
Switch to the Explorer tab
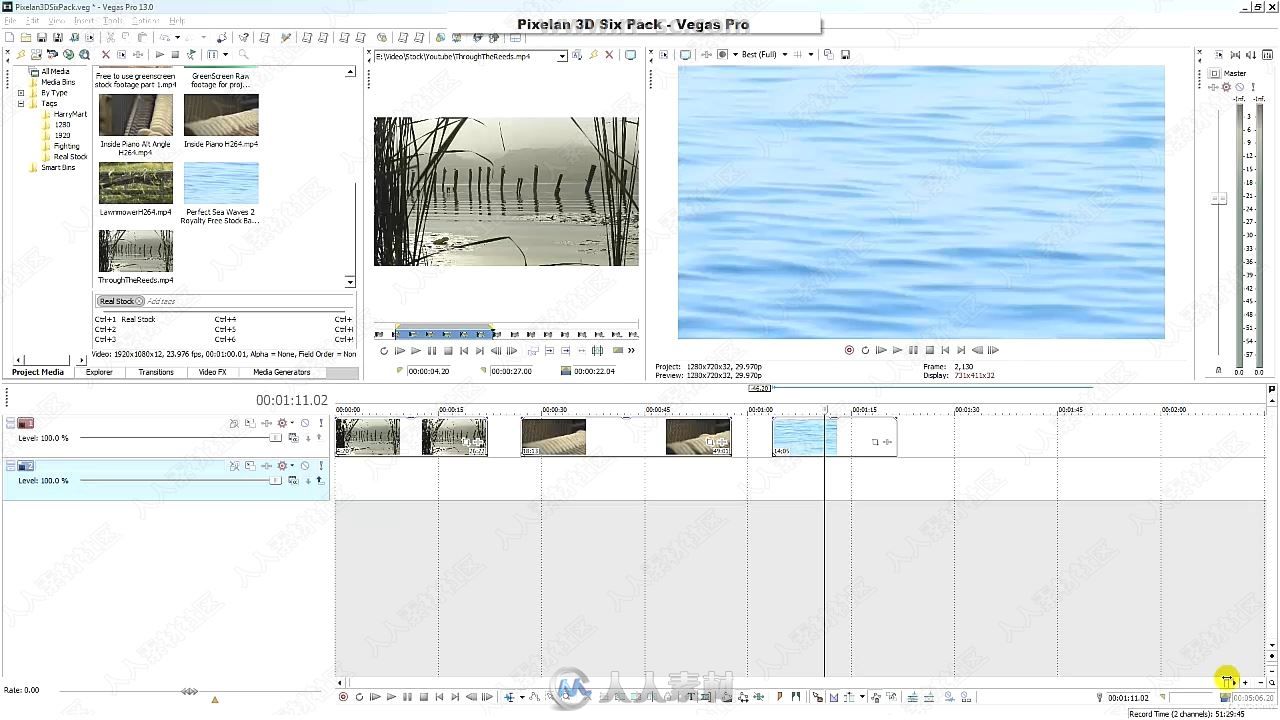pos(99,372)
